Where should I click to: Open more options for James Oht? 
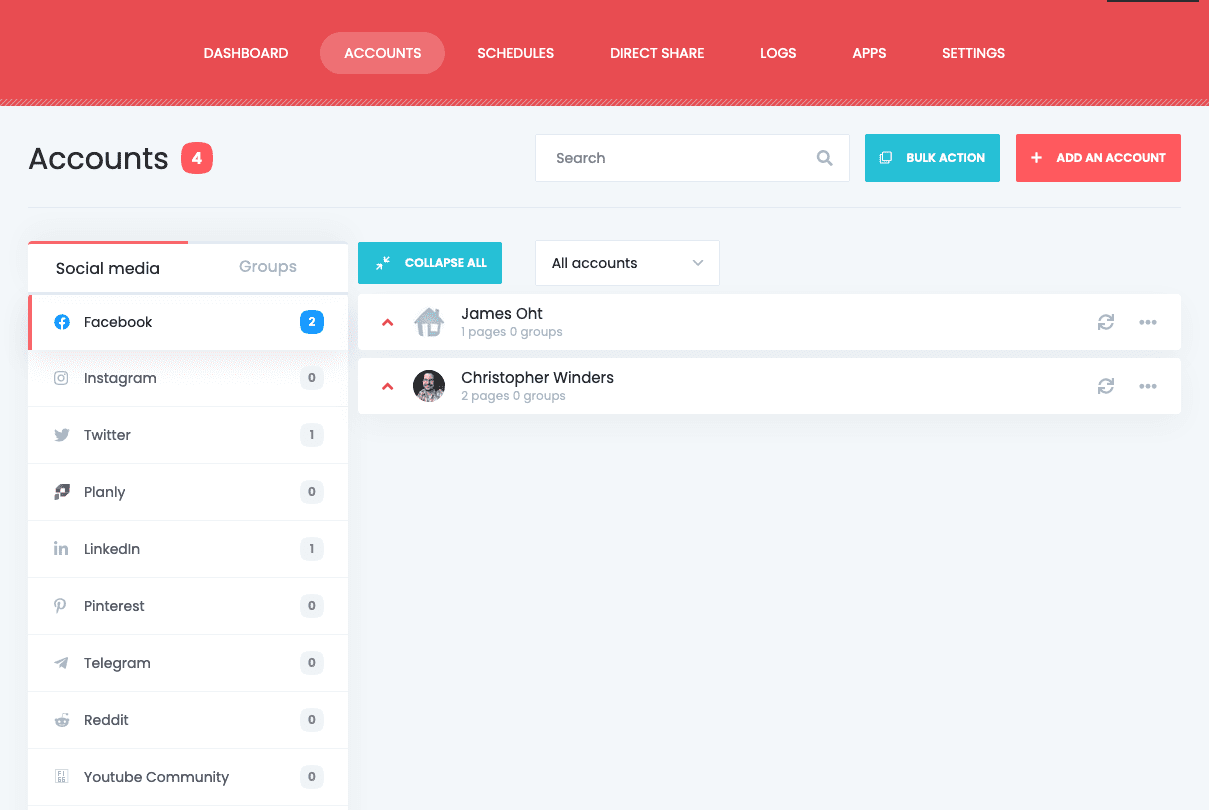[x=1148, y=322]
